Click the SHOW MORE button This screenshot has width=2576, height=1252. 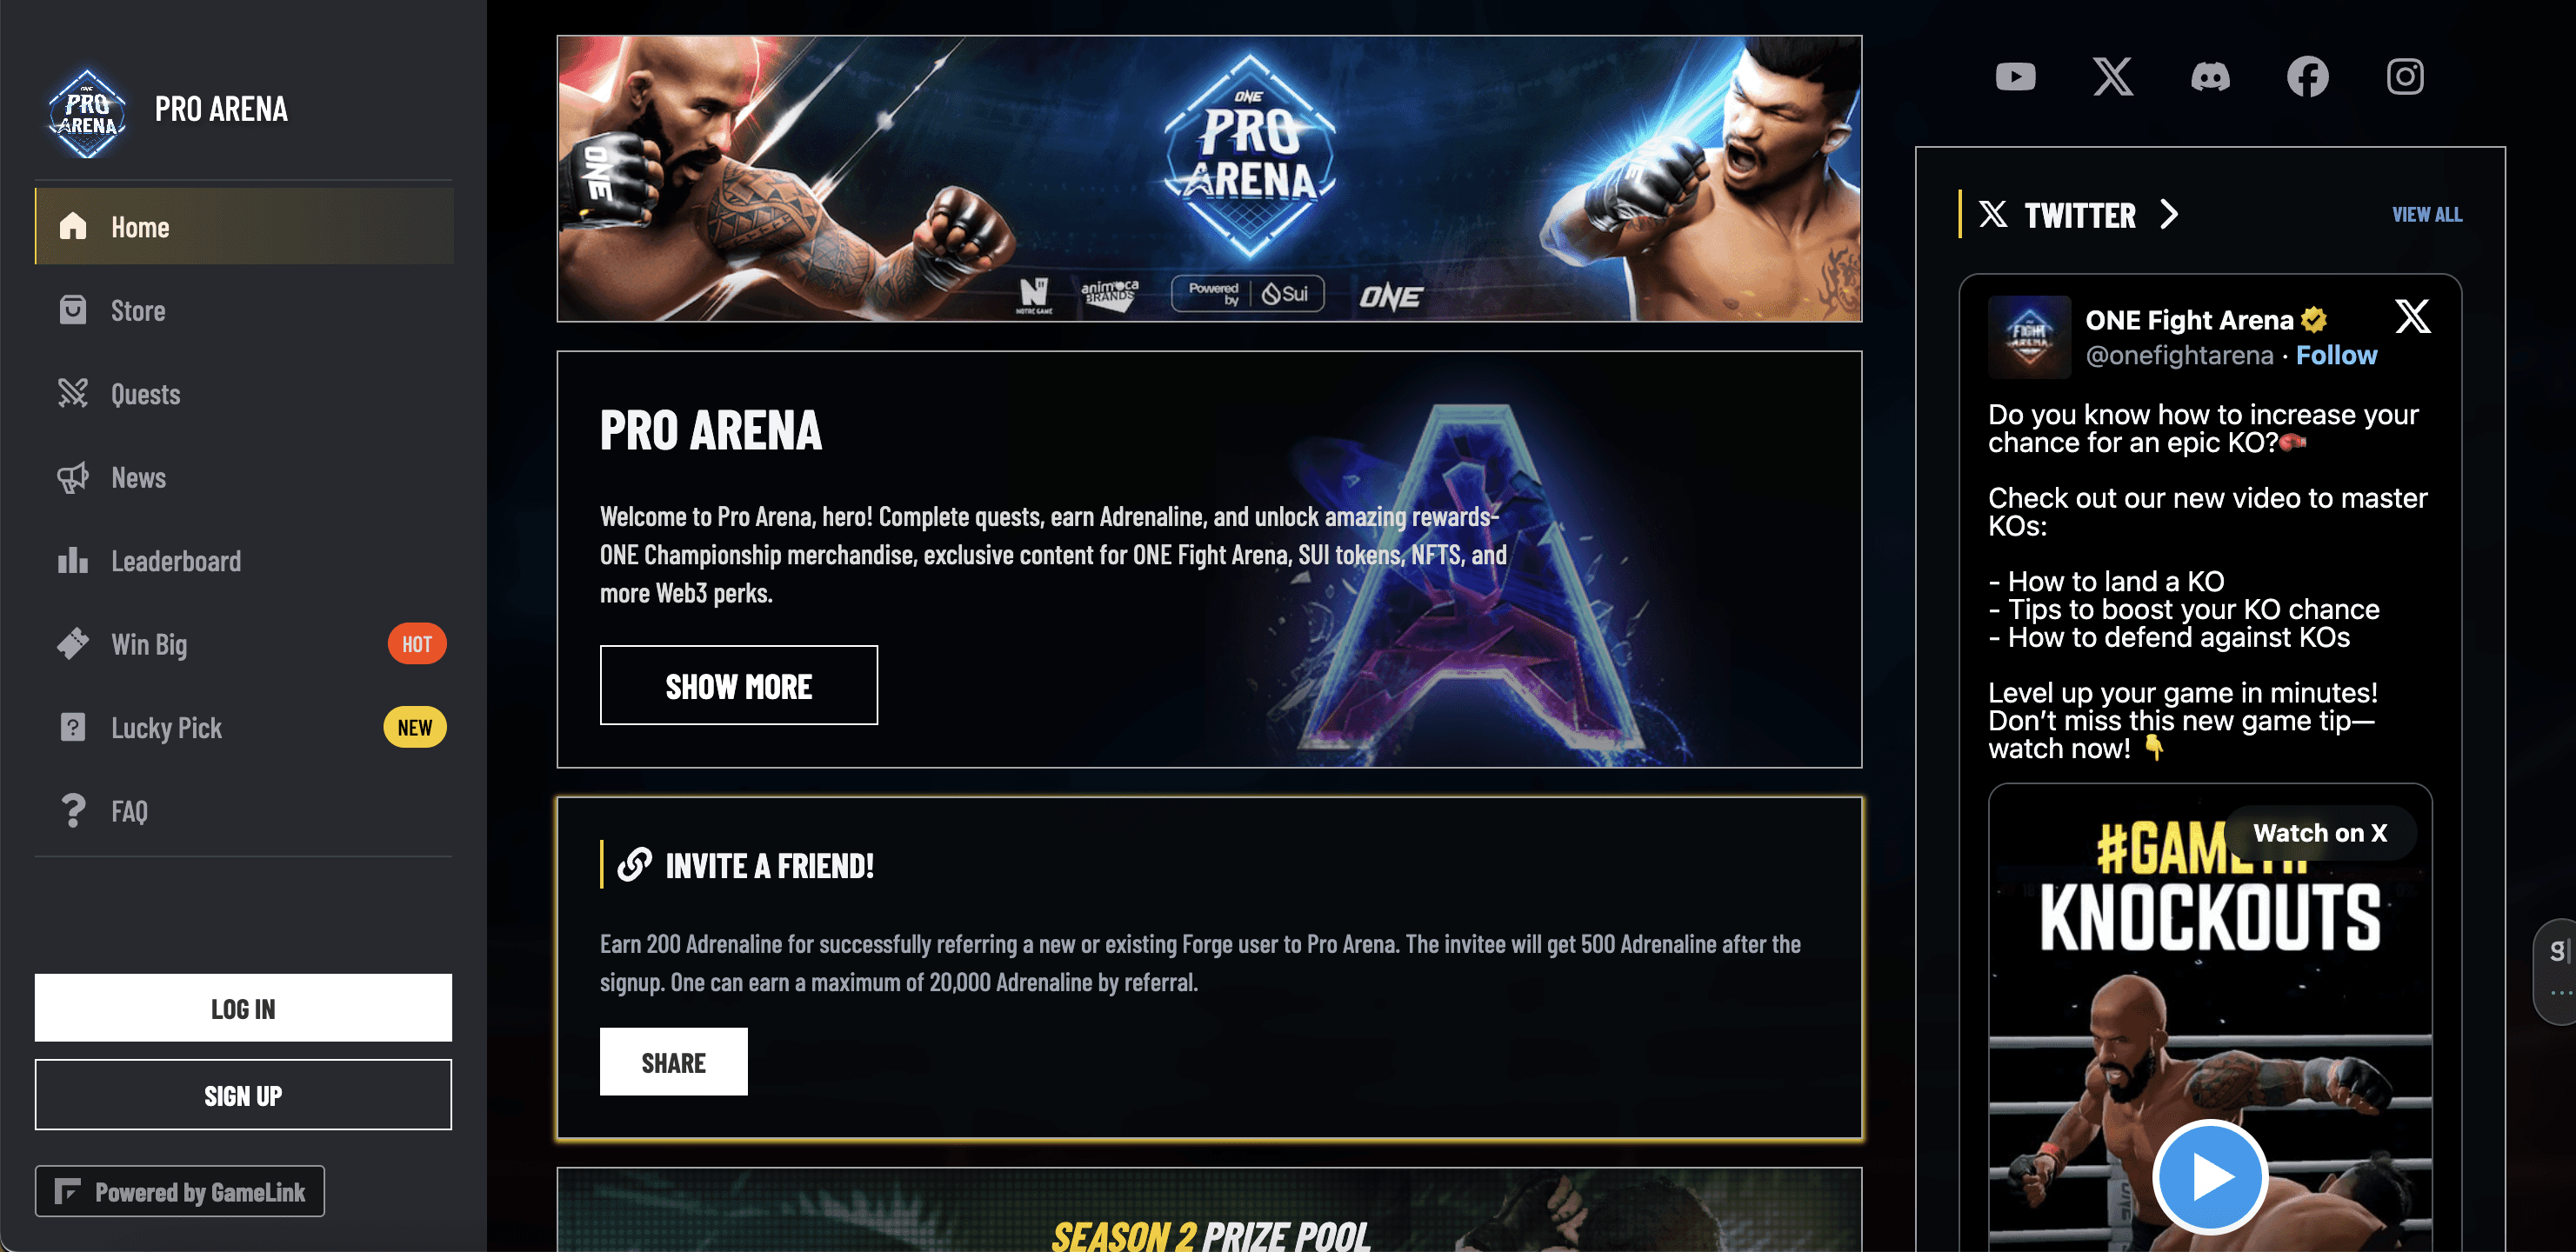738,685
